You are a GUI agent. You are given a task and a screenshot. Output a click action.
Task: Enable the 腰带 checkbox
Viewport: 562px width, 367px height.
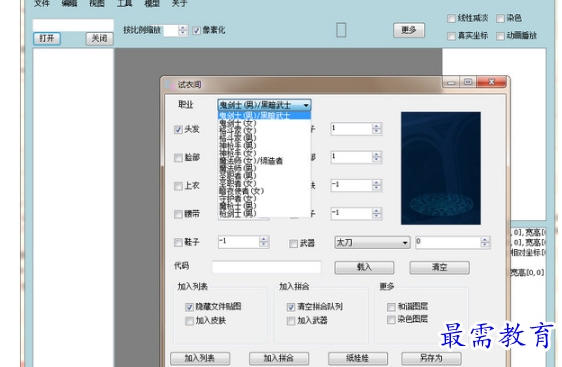coord(178,214)
